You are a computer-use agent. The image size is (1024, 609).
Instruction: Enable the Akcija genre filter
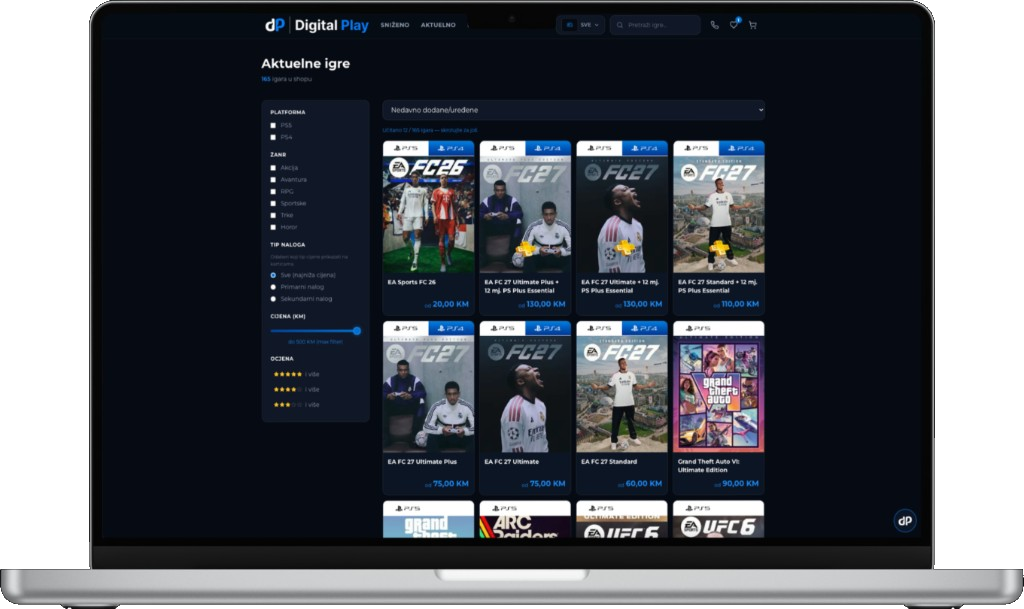pos(273,168)
